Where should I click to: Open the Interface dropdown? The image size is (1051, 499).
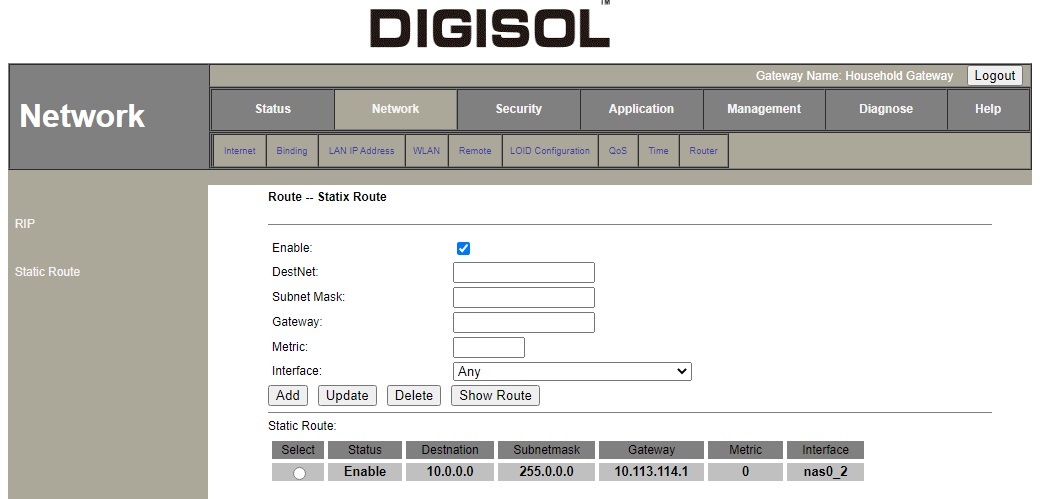(x=572, y=371)
